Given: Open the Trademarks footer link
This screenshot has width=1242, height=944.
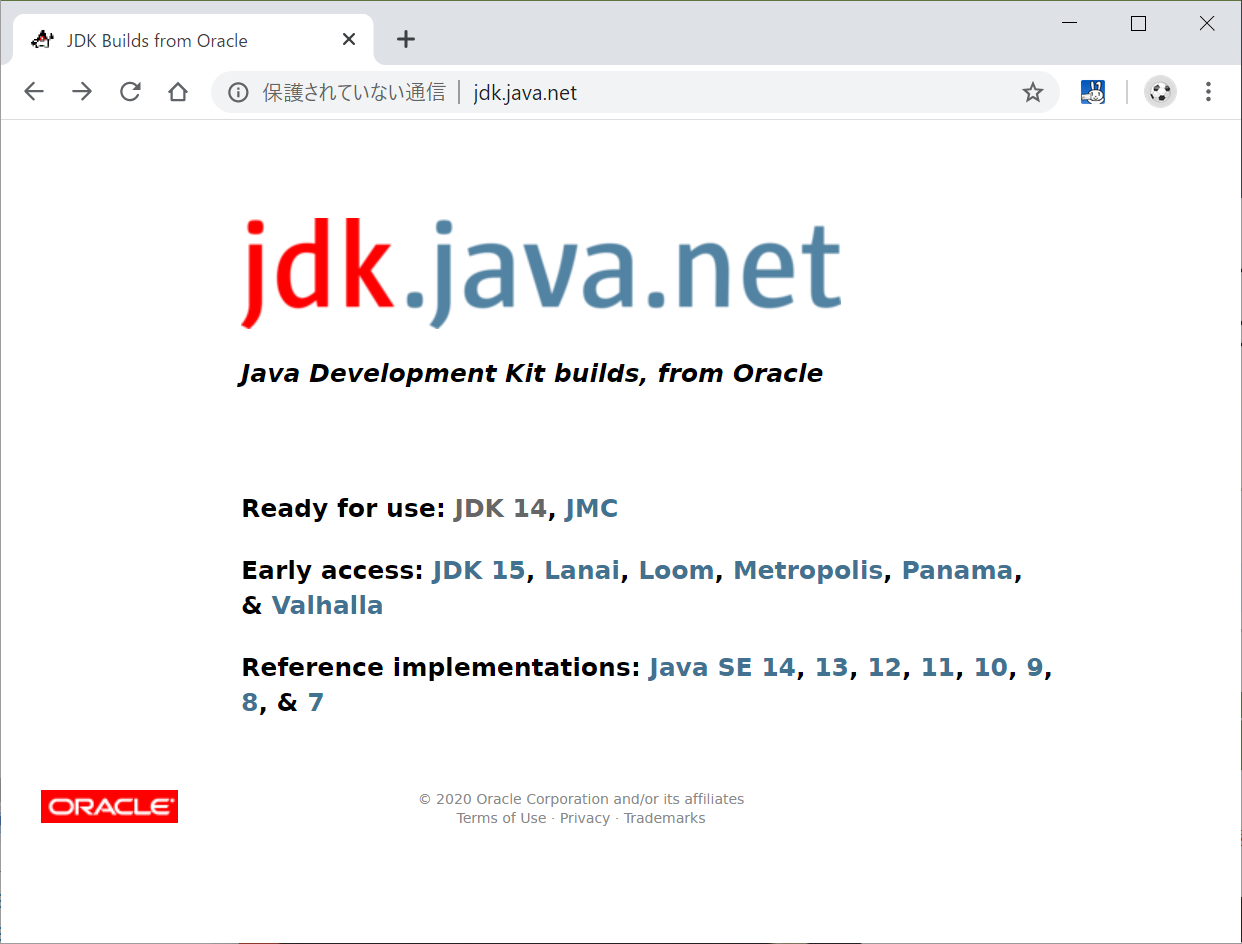Looking at the screenshot, I should (665, 818).
